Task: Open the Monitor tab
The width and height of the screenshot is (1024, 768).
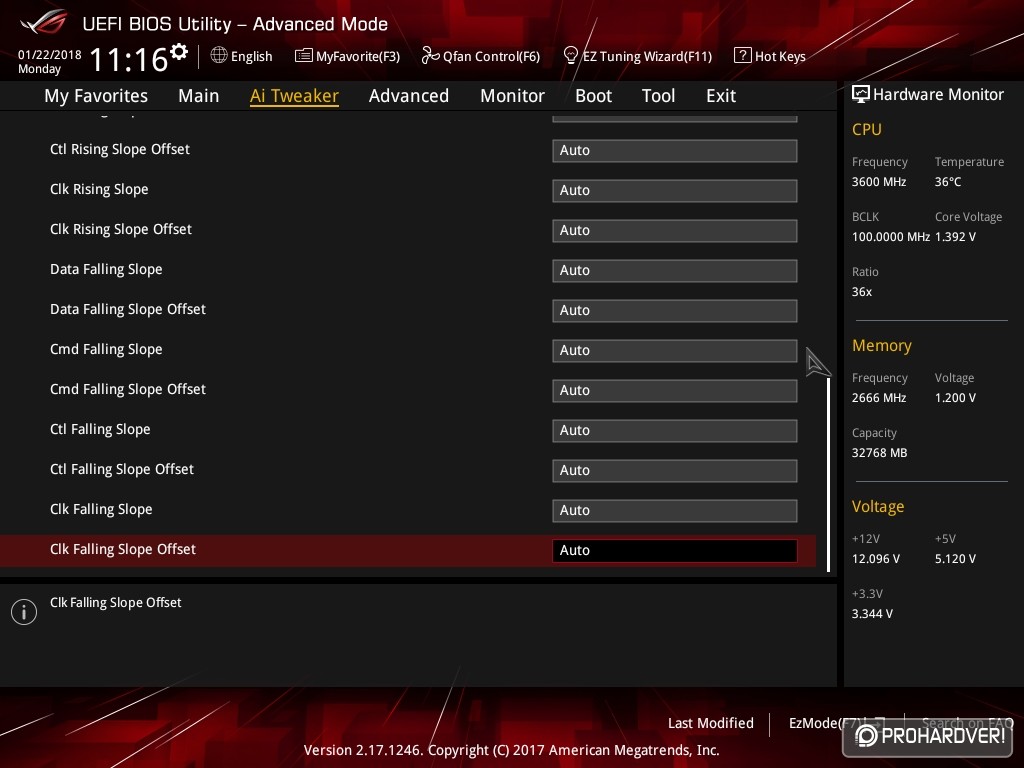Action: (x=513, y=96)
